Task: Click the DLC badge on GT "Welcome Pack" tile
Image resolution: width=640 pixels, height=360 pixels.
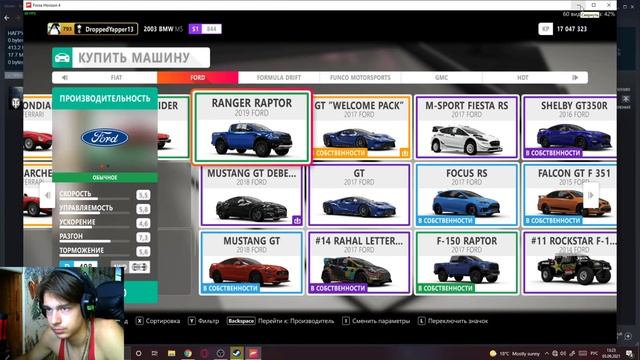Action: (x=404, y=153)
